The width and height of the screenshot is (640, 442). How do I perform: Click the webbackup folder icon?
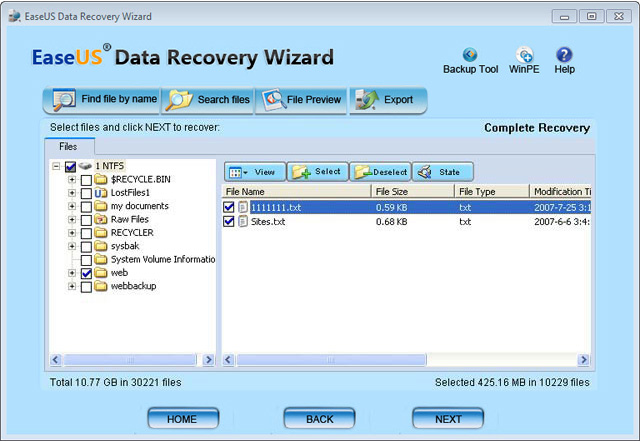[x=100, y=286]
